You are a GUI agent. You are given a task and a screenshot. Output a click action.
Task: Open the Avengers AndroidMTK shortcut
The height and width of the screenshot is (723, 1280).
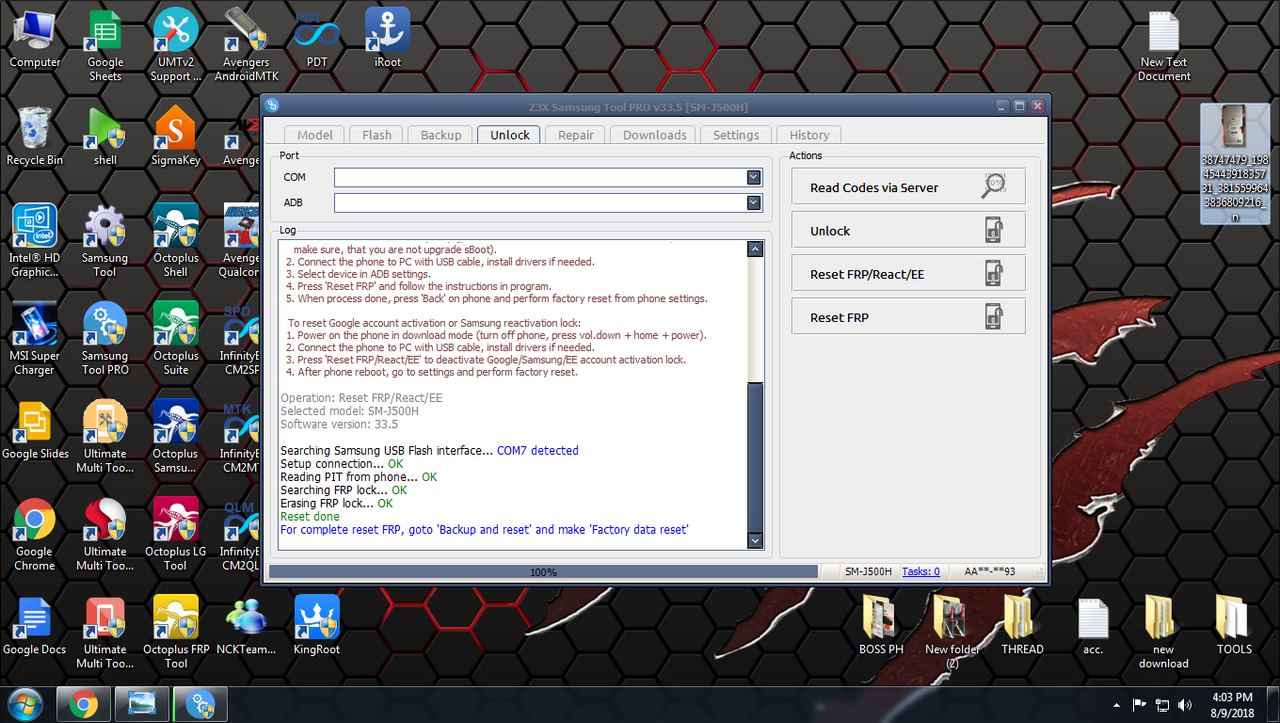pos(246,45)
